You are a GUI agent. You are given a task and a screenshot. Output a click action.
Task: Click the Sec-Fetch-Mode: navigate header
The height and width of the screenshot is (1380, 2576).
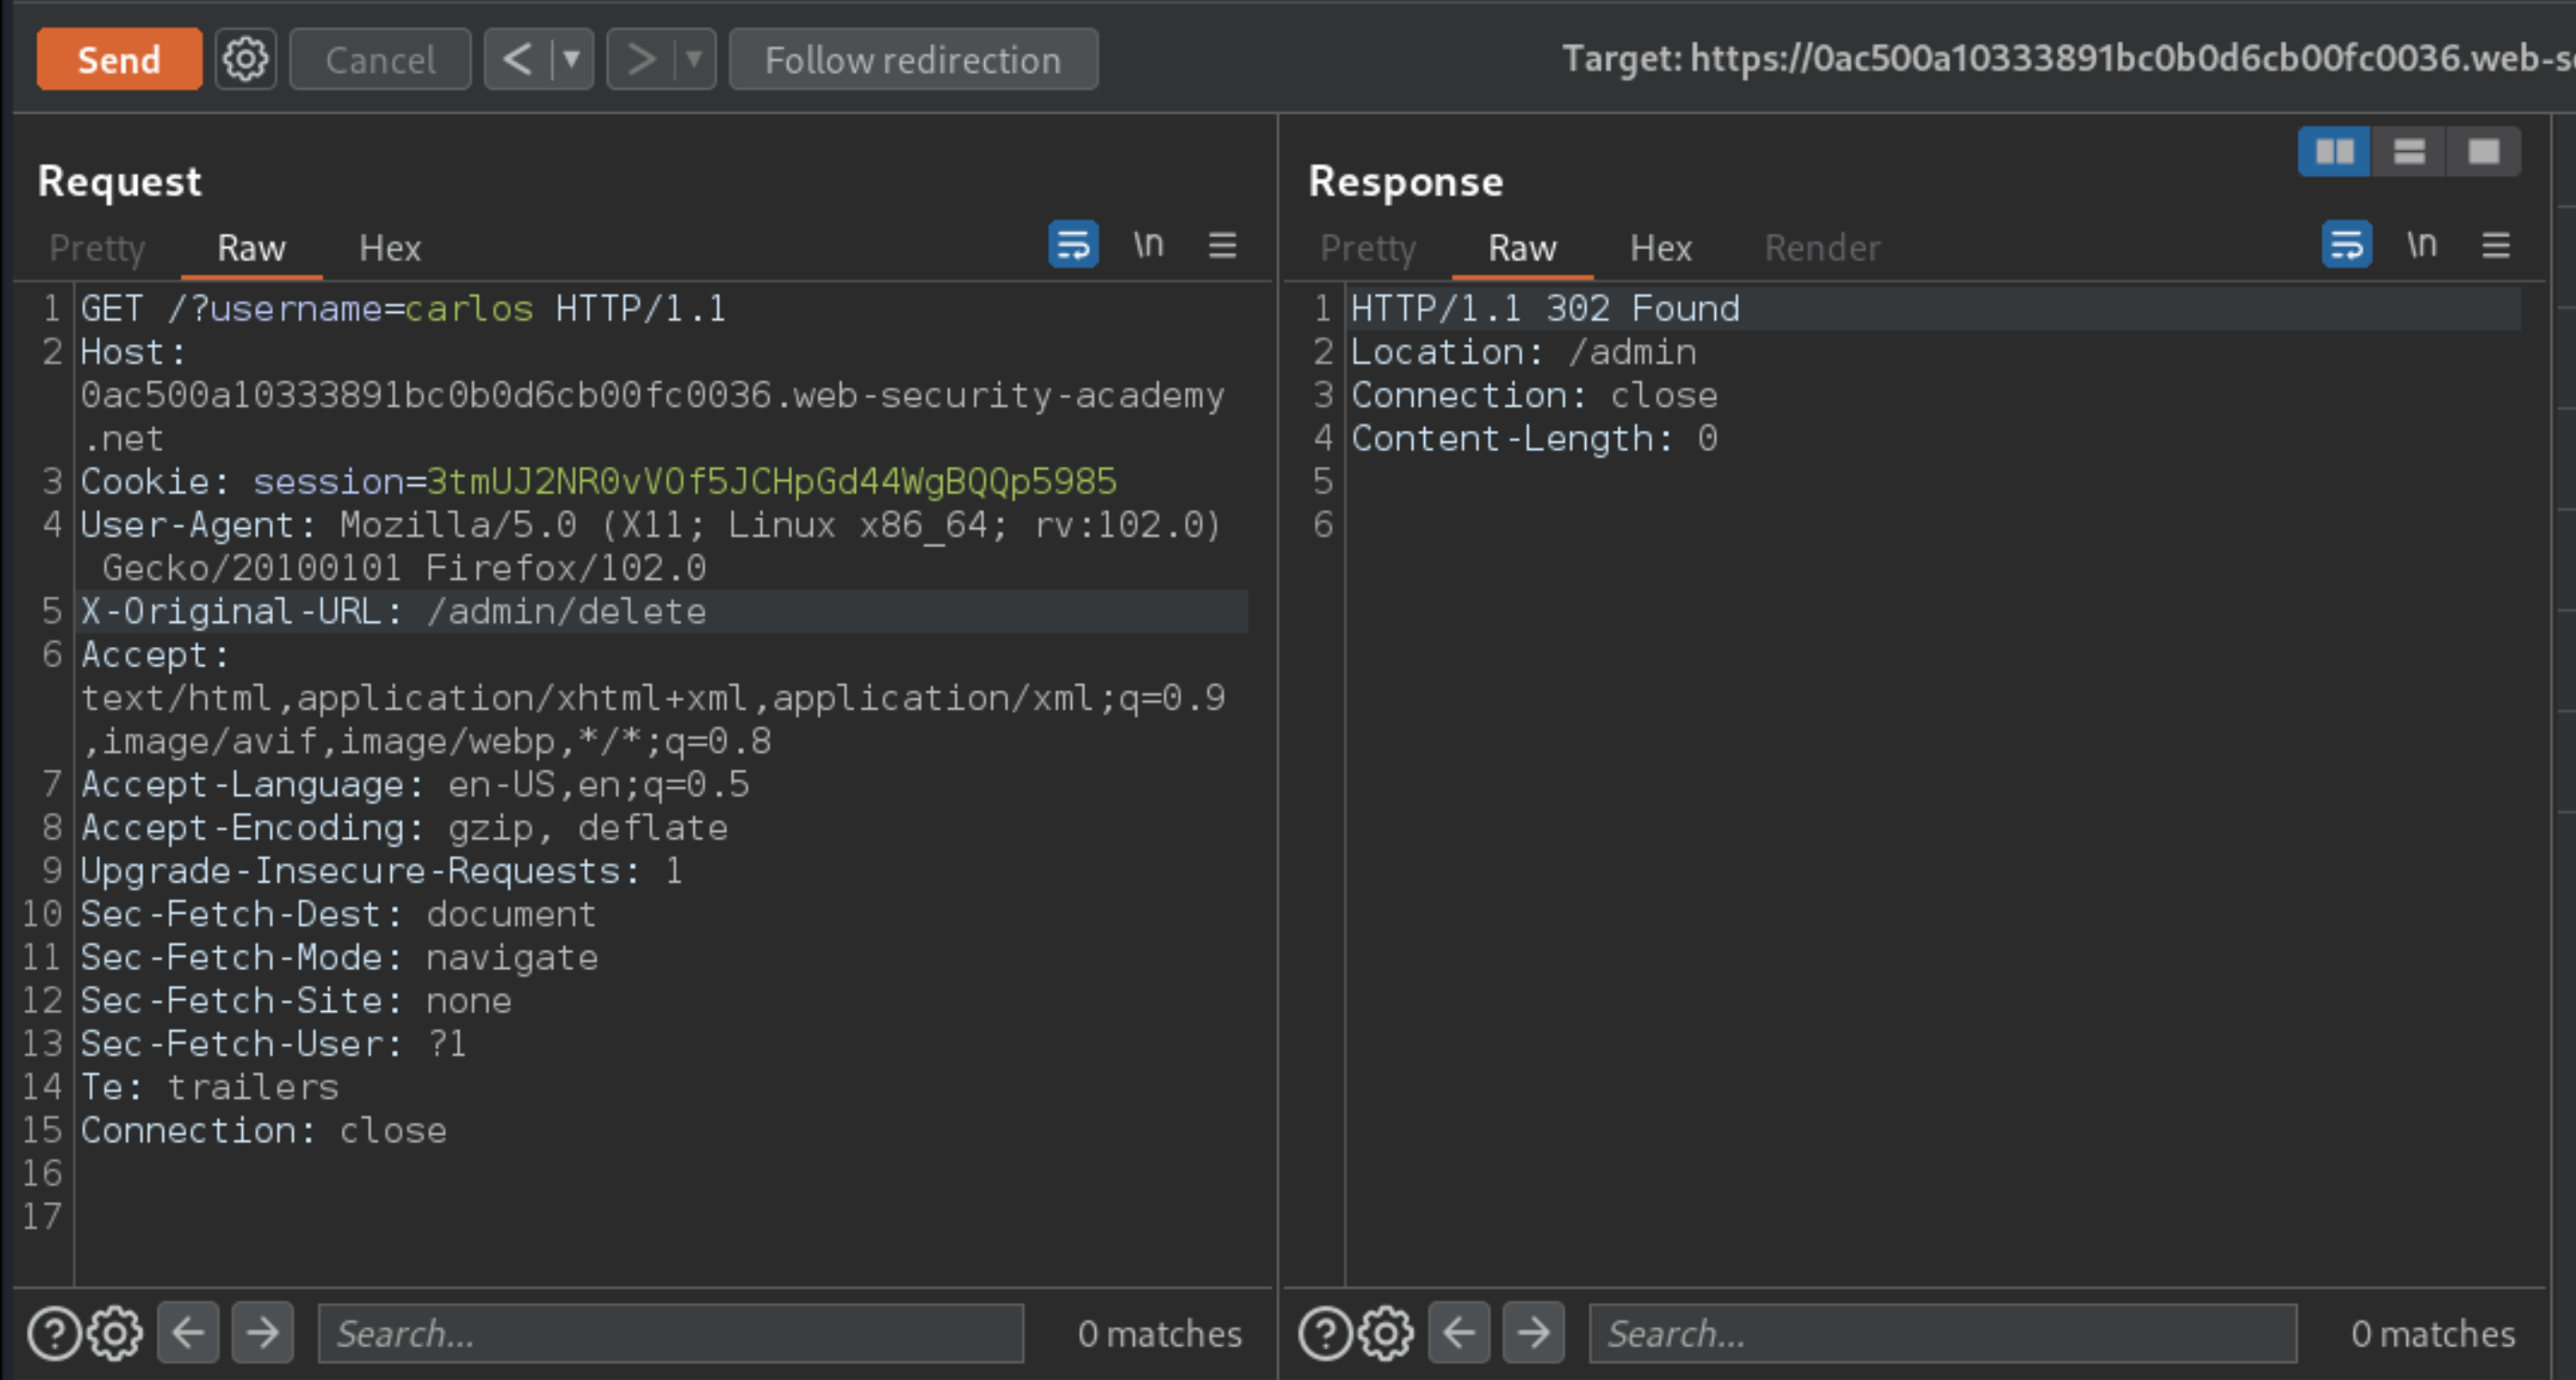pos(340,957)
